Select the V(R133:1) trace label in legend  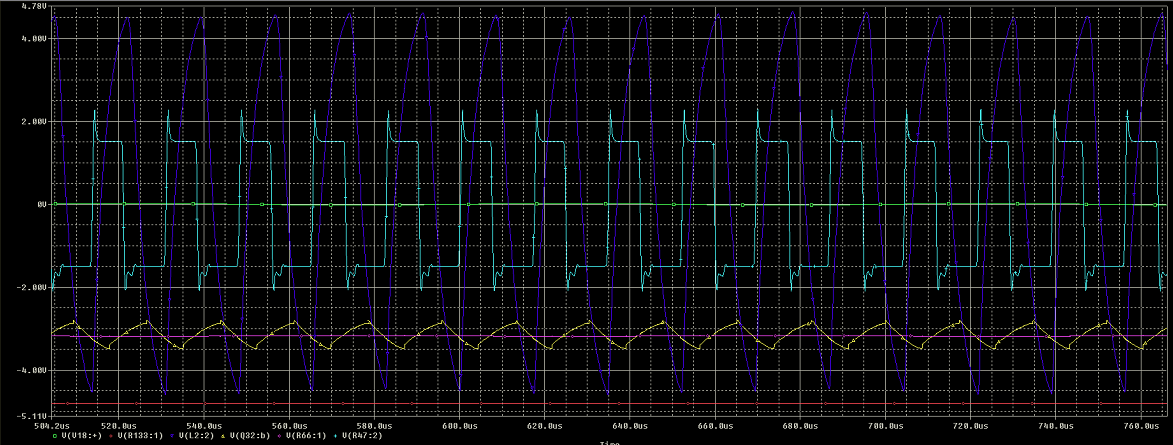tap(140, 436)
